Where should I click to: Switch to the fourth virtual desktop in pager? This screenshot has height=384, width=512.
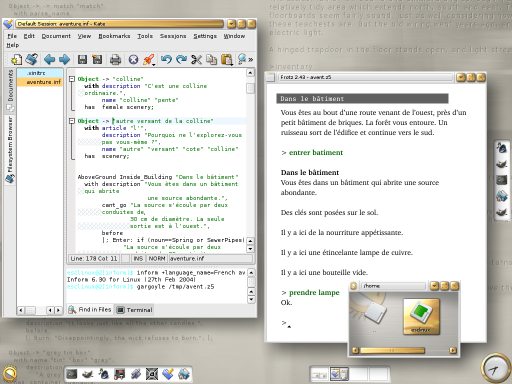tap(378, 374)
